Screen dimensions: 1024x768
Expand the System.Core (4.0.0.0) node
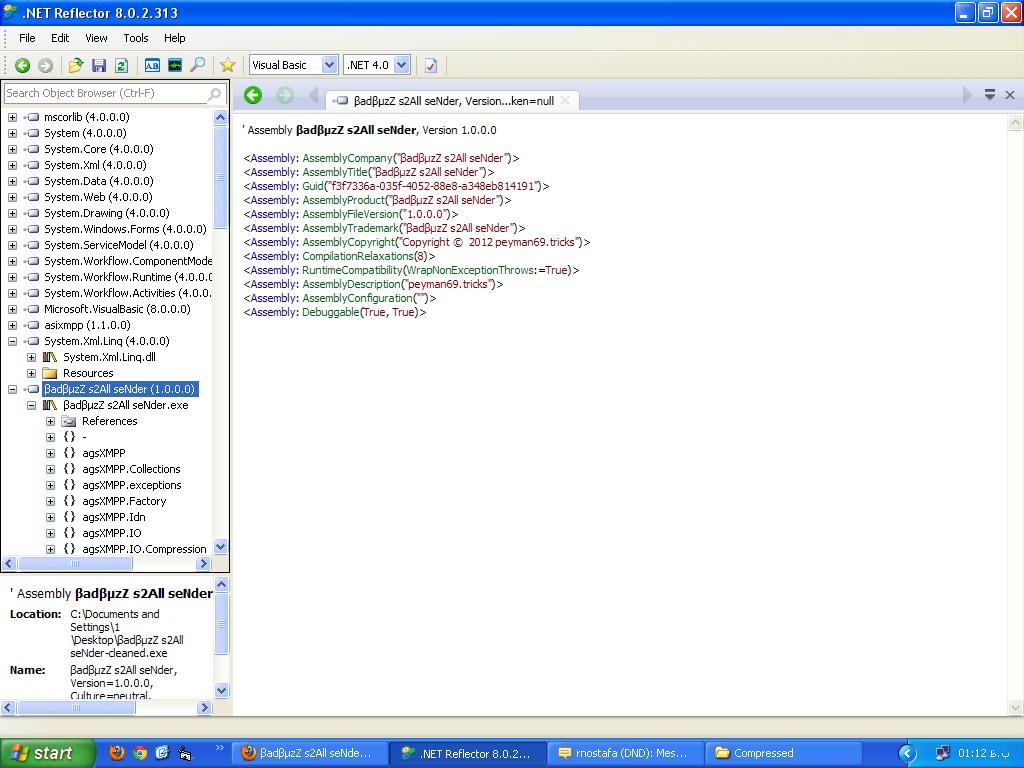[x=12, y=150]
